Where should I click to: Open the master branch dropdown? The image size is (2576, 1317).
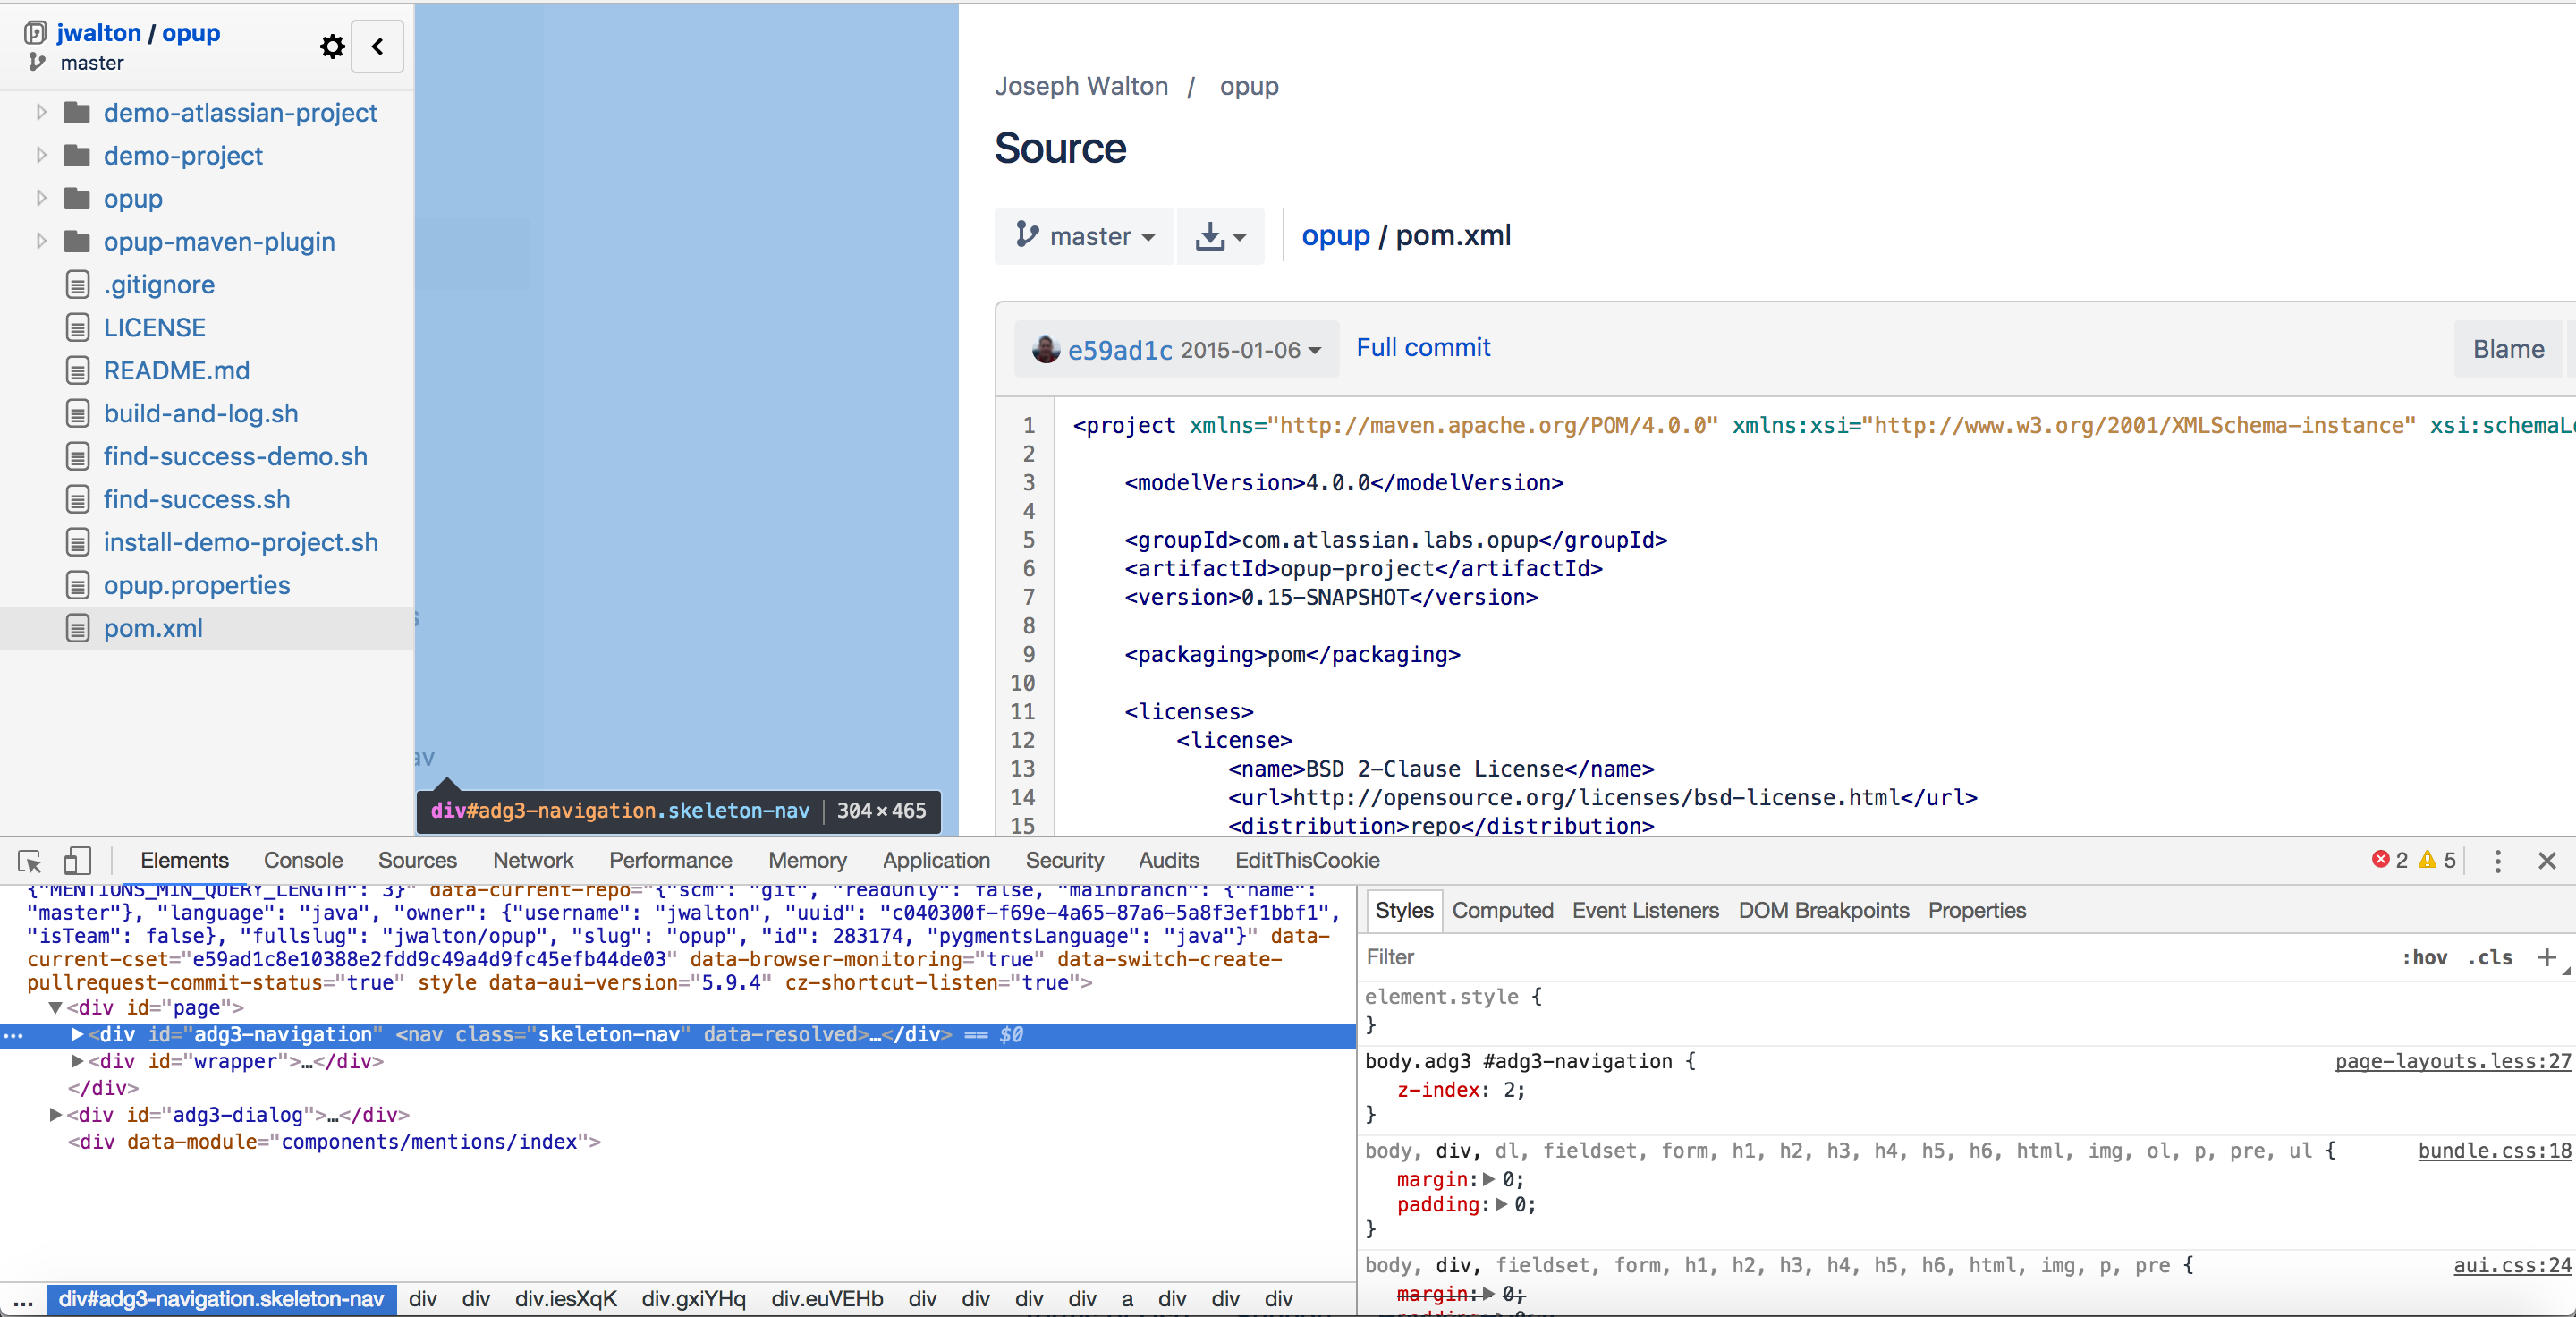pyautogui.click(x=1084, y=237)
